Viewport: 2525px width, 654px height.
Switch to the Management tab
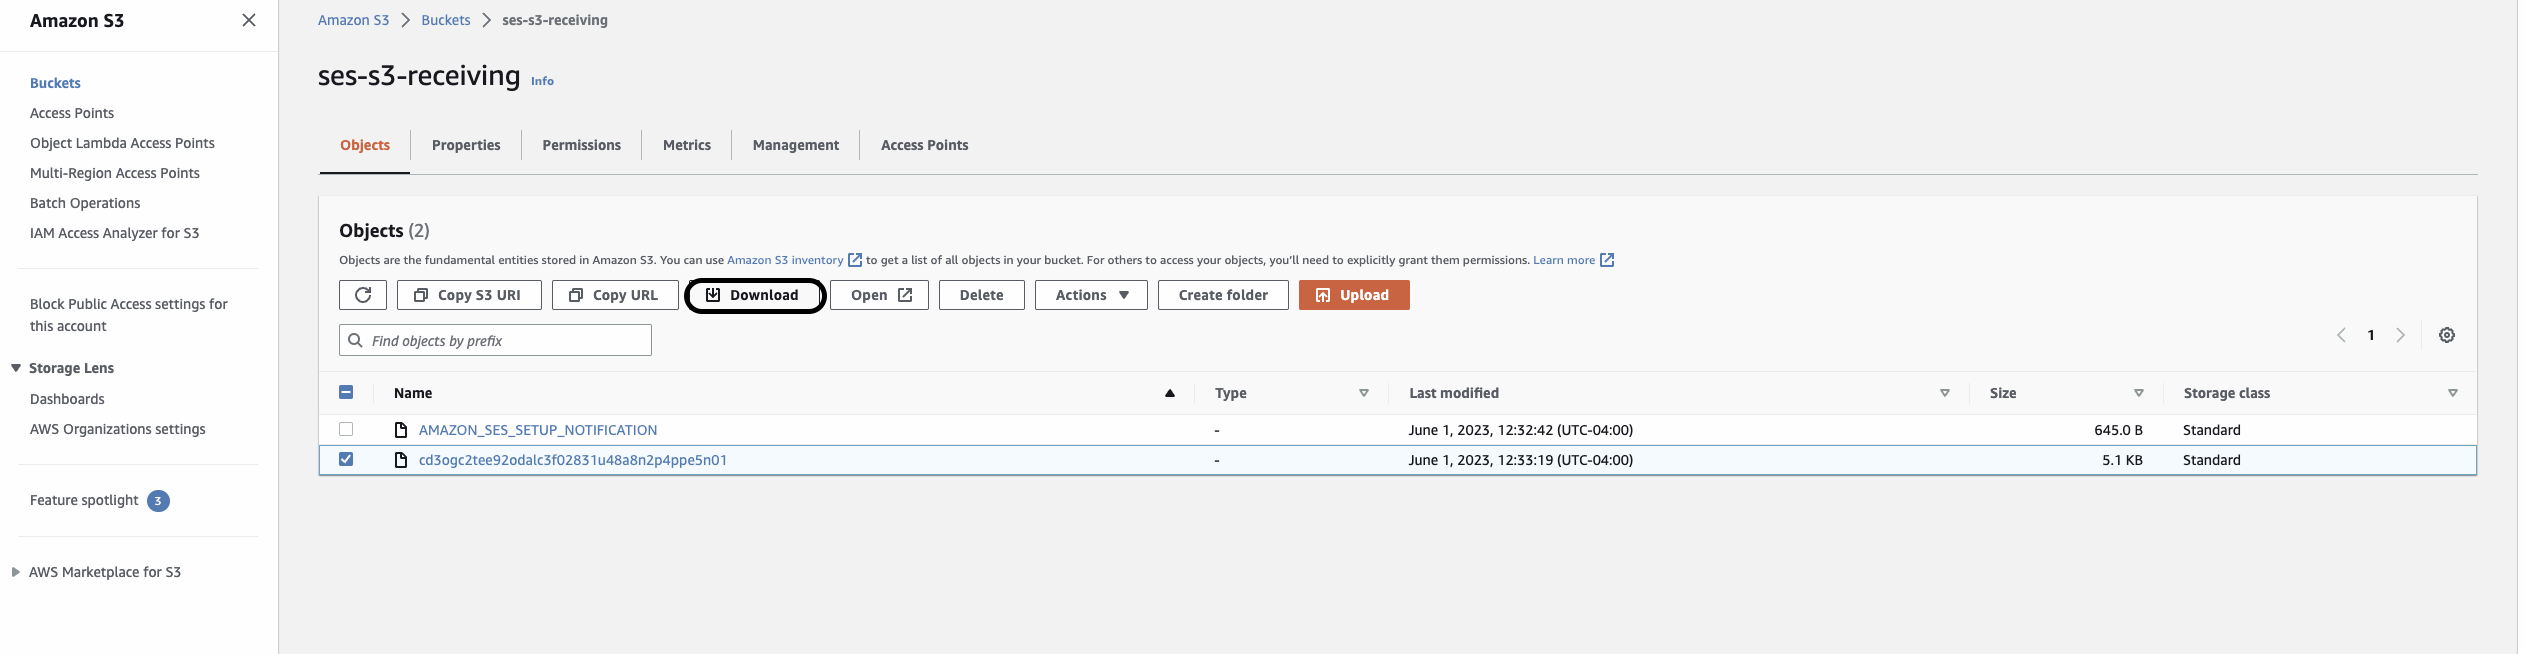click(796, 145)
